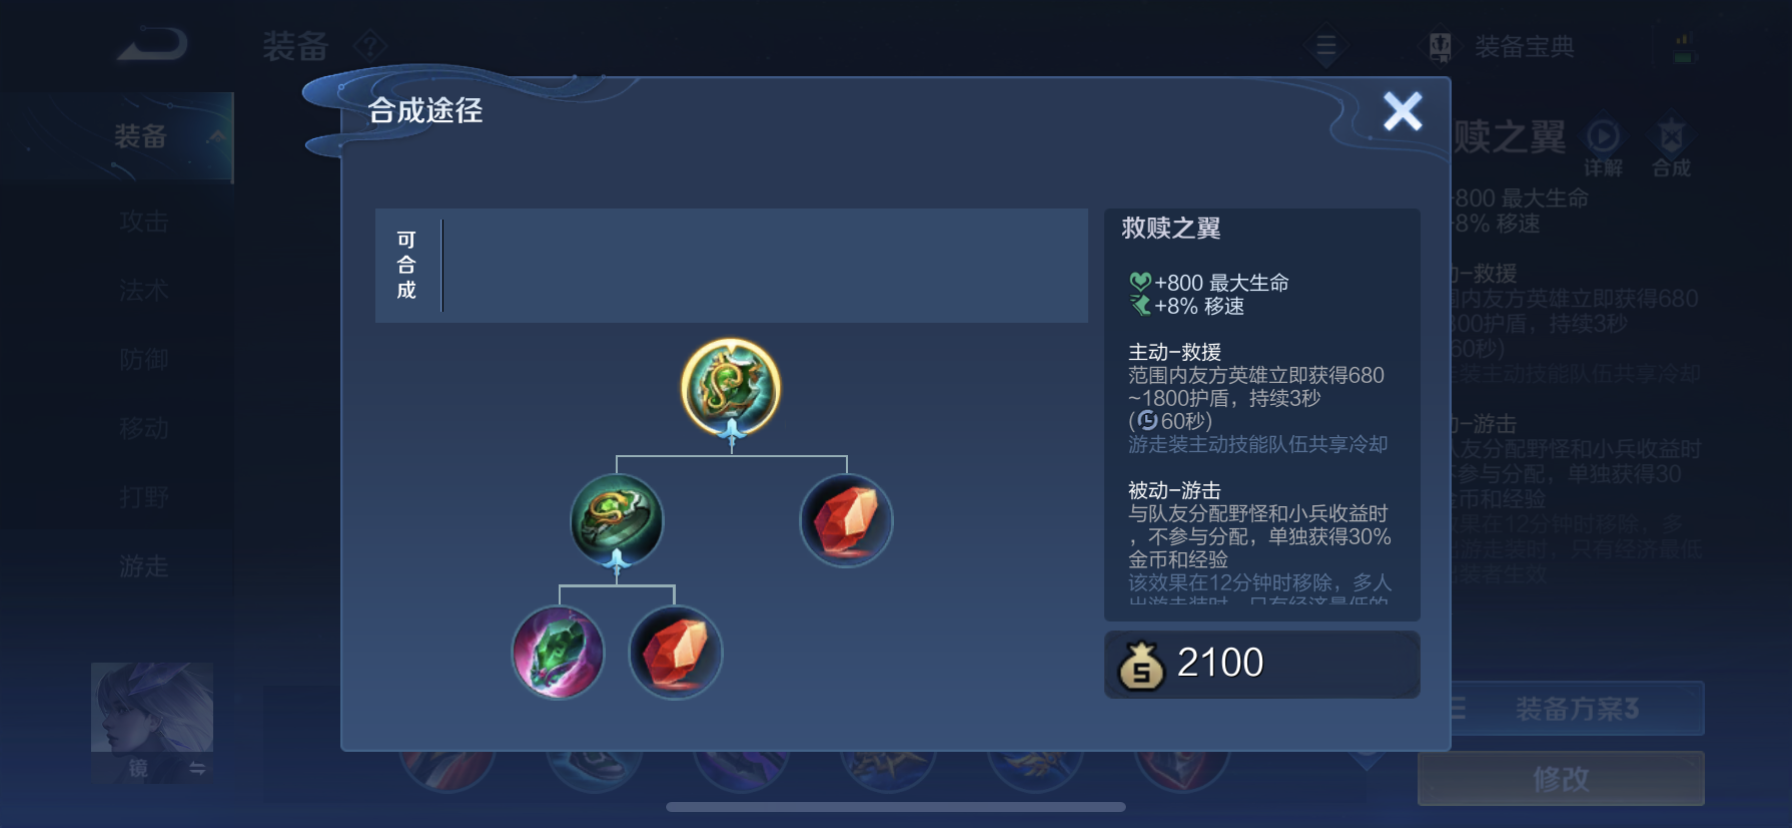Viewport: 1792px width, 828px height.
Task: Select the red gem beside the green ring
Action: coord(846,521)
